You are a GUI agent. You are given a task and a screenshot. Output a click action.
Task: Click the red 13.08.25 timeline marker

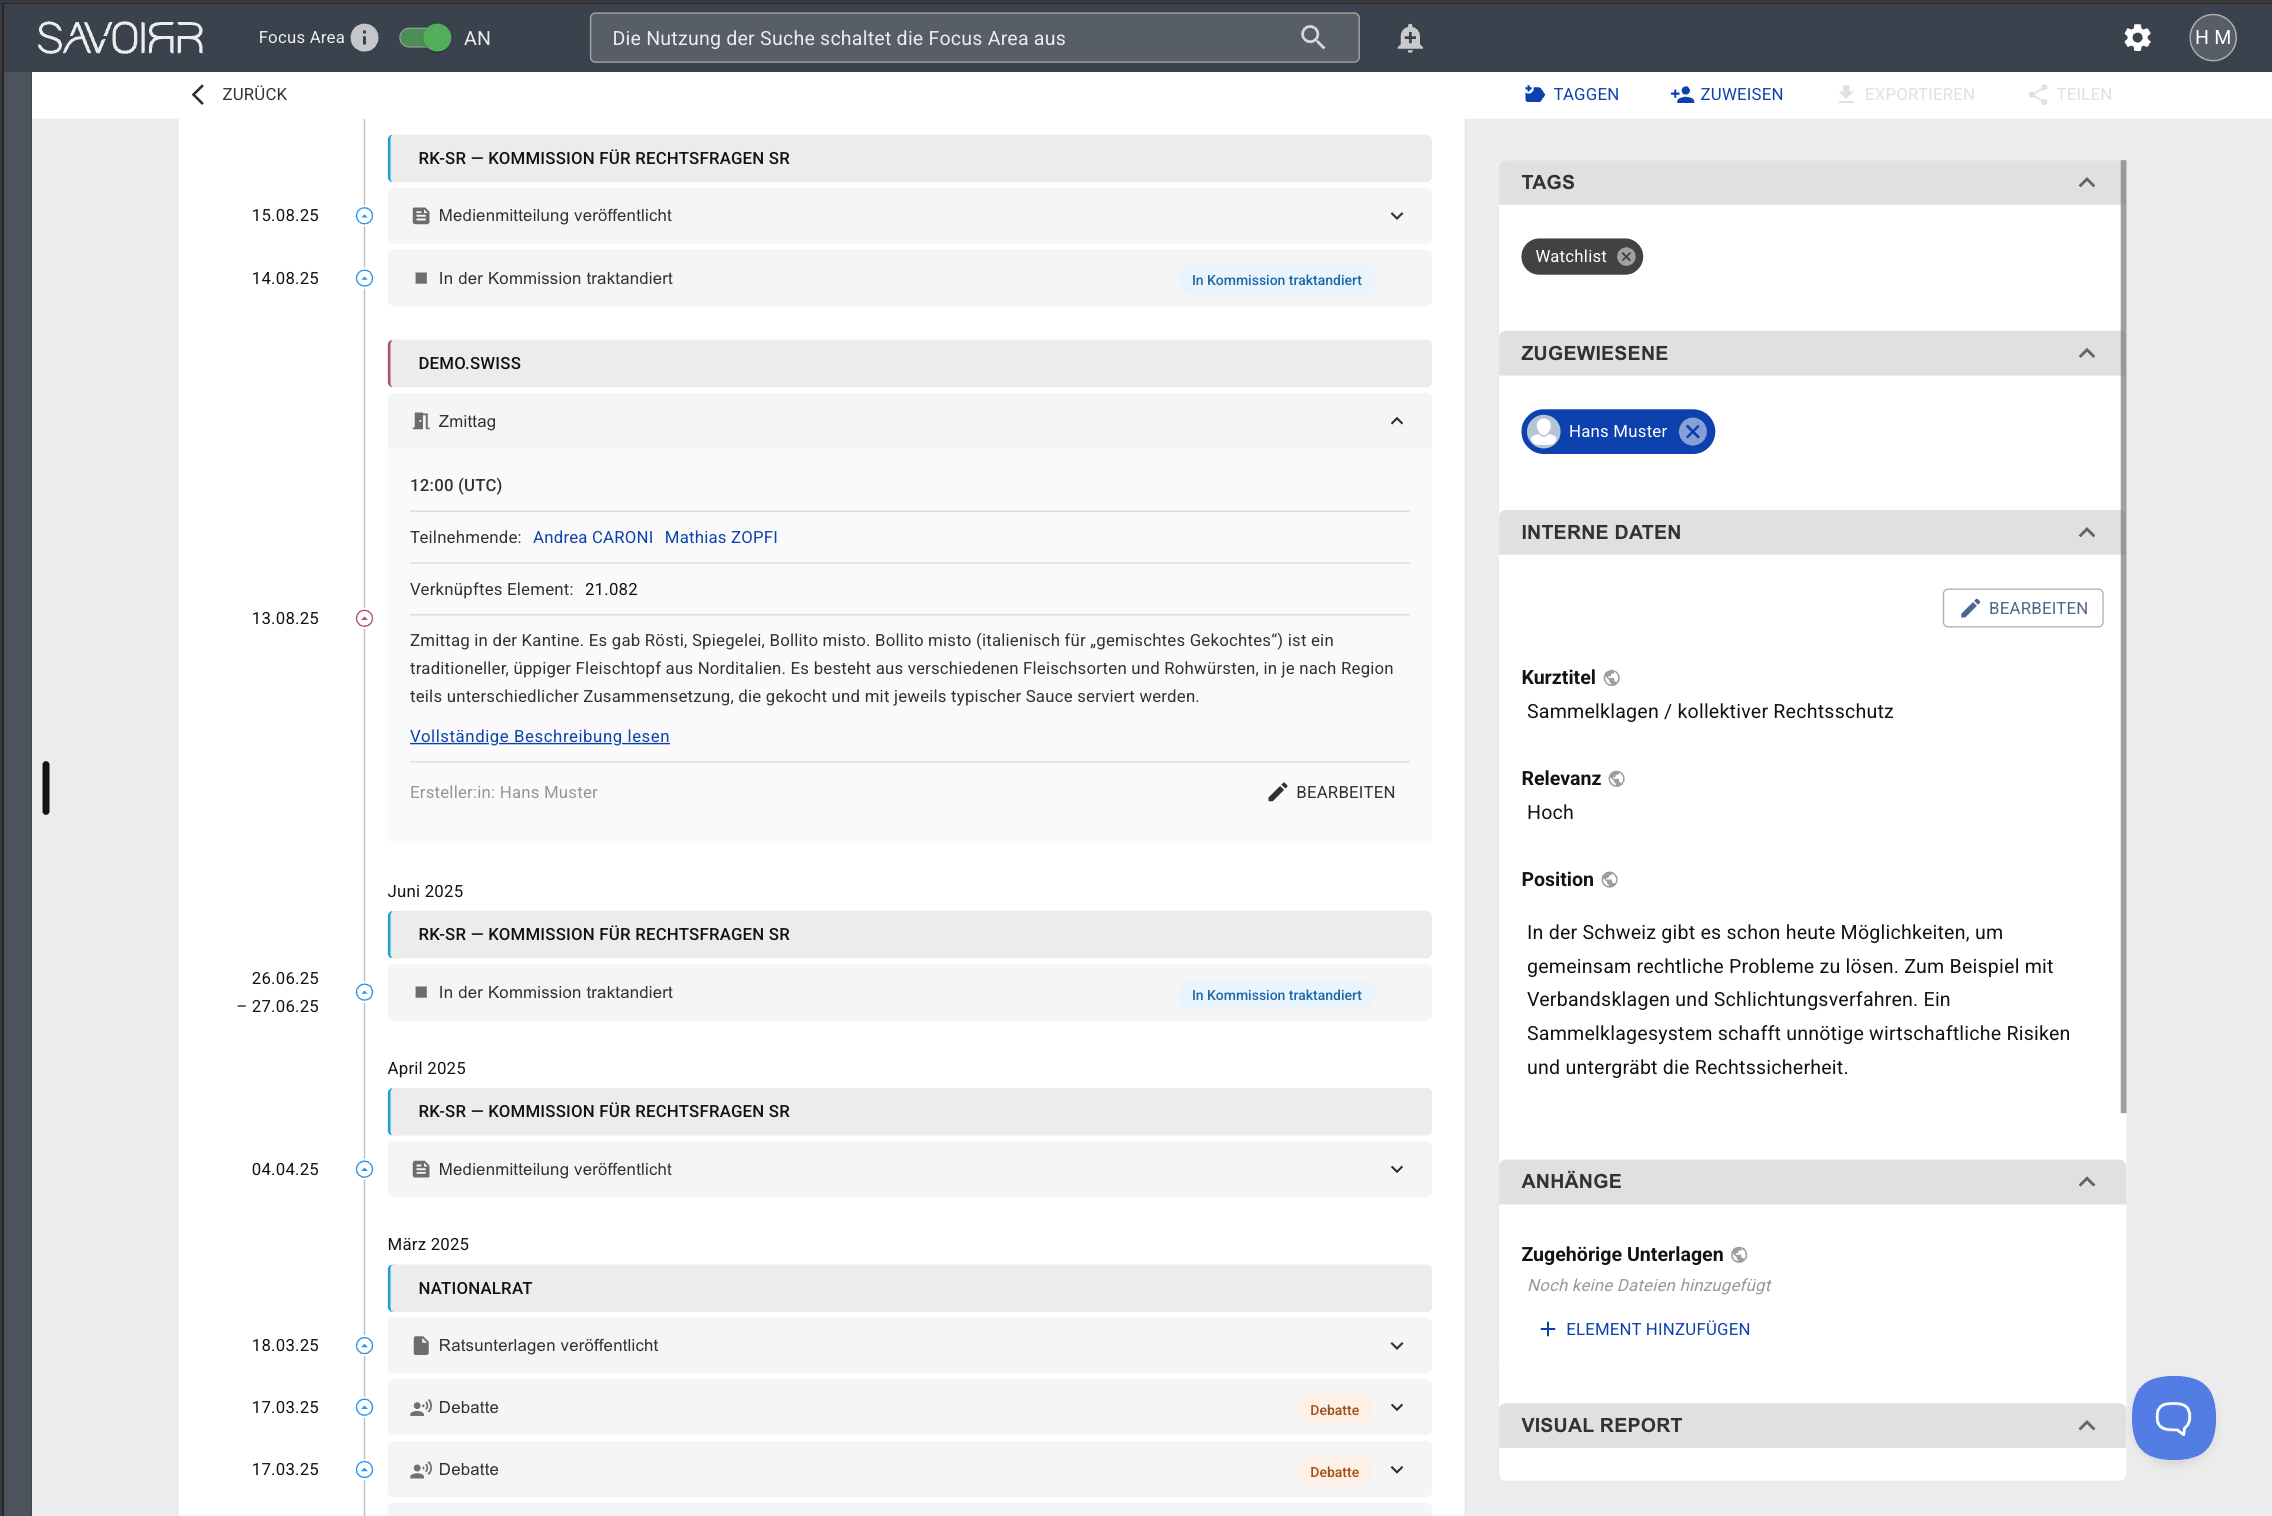(x=365, y=619)
